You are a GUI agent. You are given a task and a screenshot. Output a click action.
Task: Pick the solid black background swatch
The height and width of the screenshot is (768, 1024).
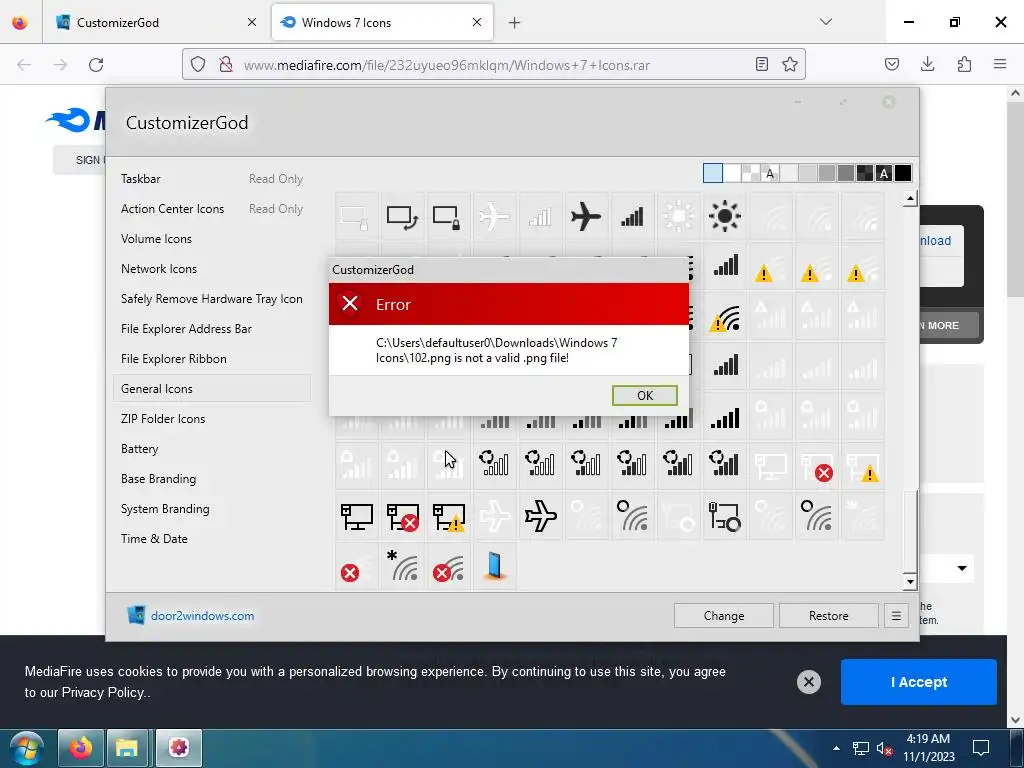(903, 173)
